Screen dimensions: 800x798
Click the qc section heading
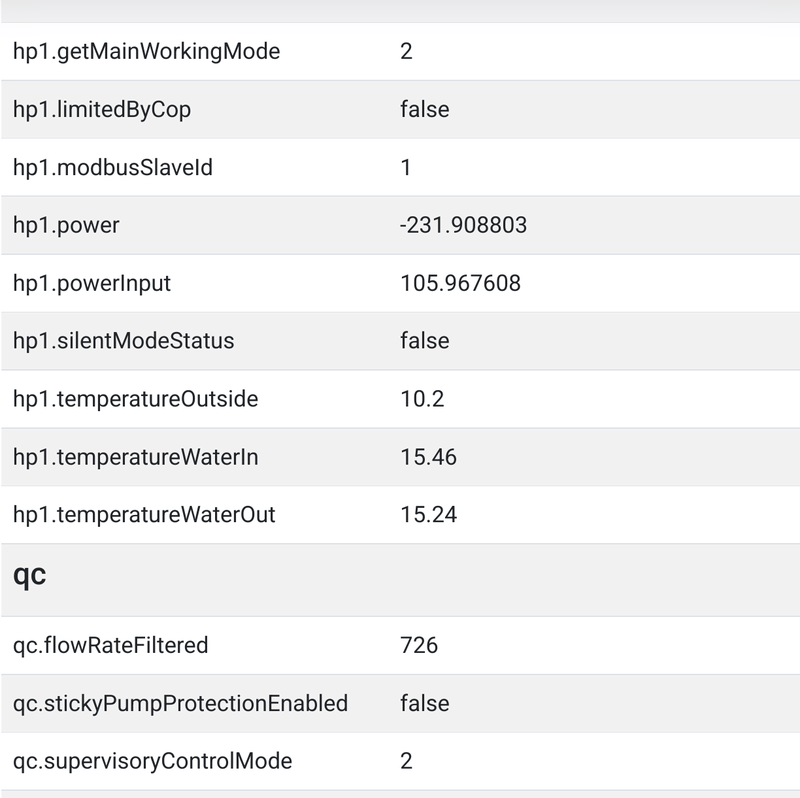30,579
